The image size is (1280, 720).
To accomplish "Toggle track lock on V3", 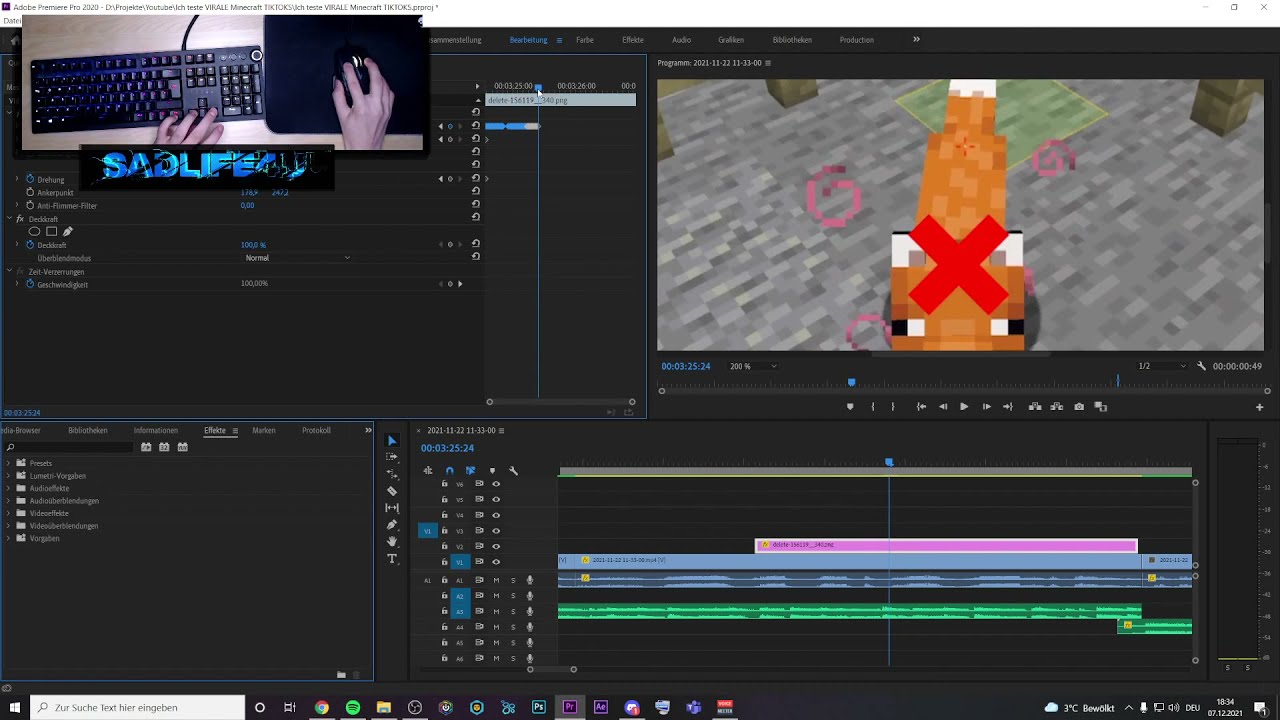I will click(445, 531).
